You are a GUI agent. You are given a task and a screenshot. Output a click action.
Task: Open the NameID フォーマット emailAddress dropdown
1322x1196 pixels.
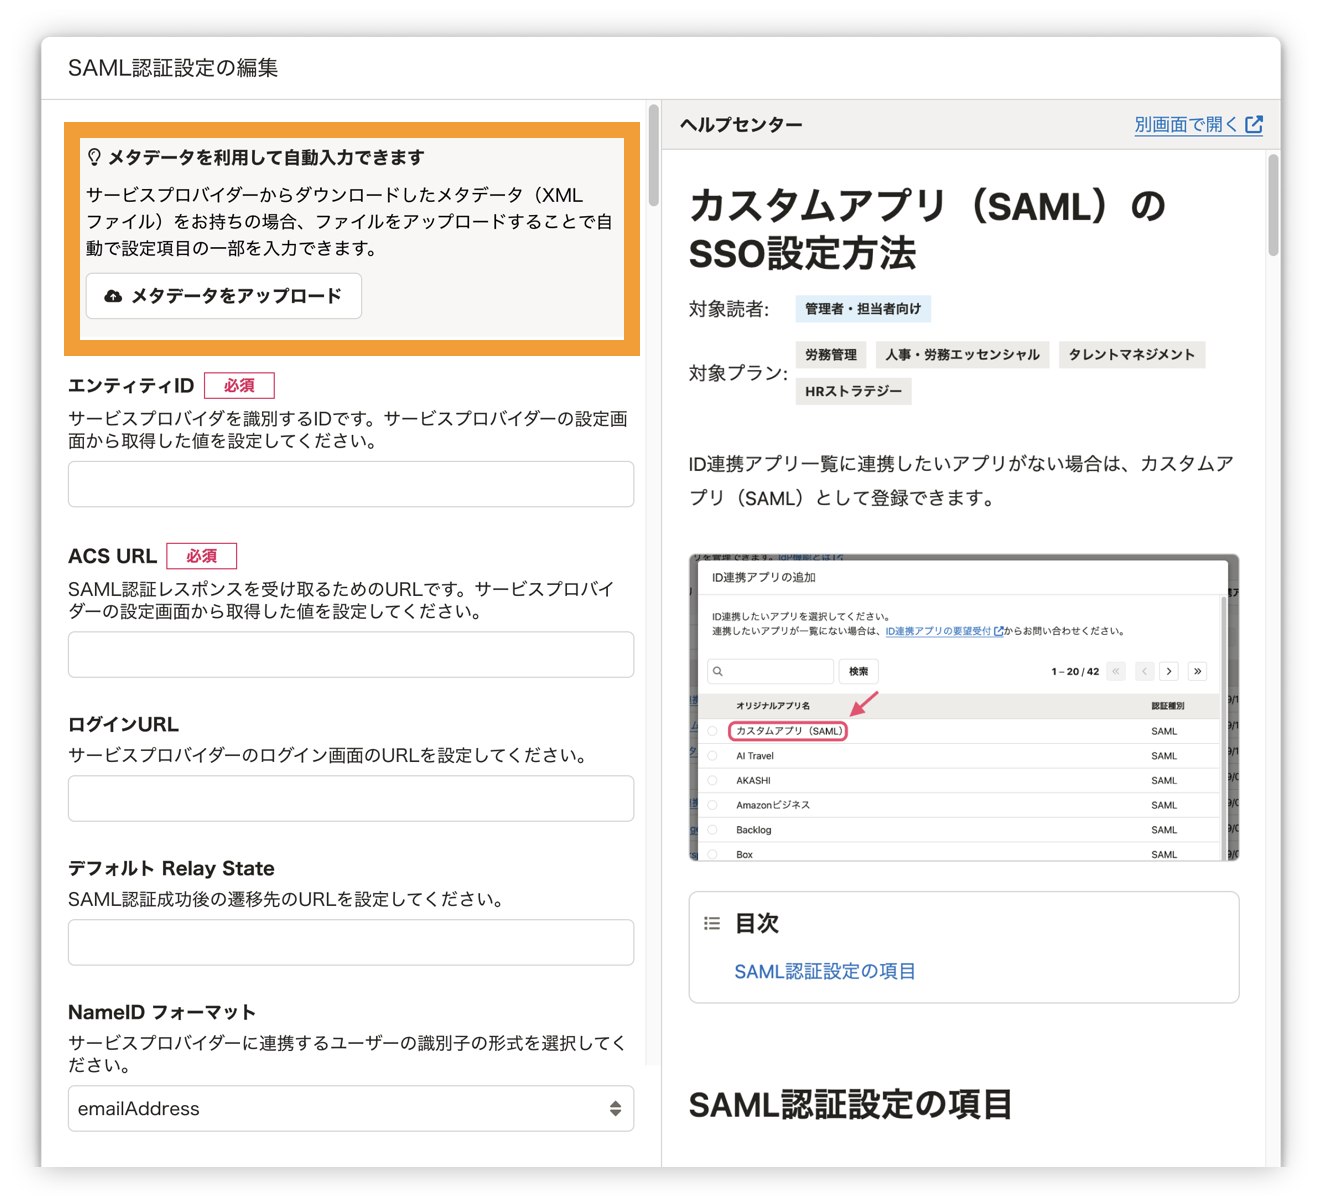[x=350, y=1109]
